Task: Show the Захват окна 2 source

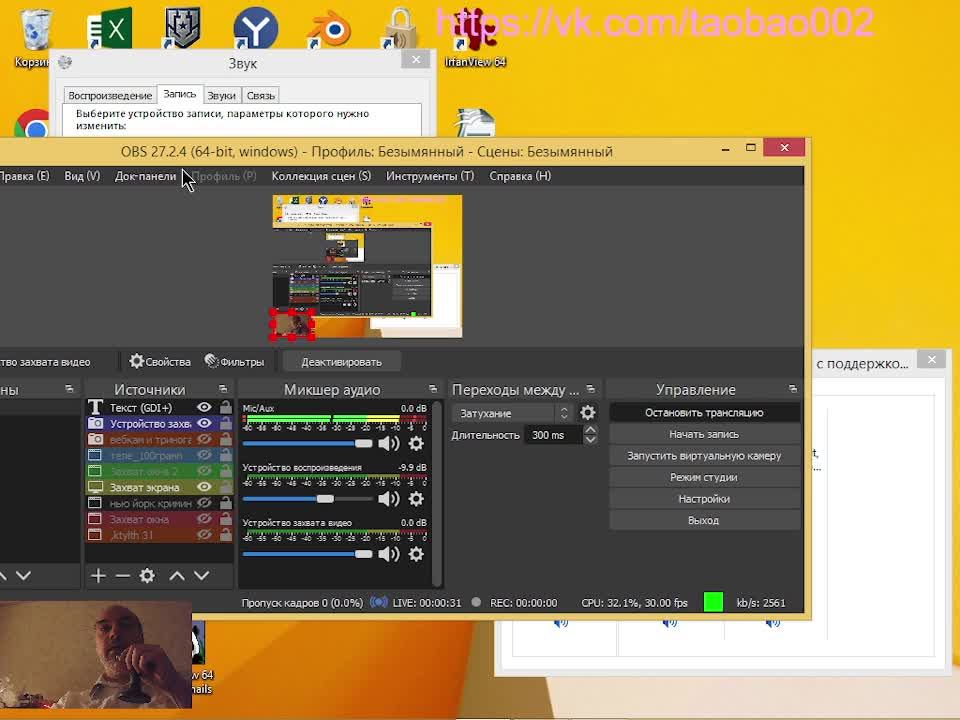Action: pyautogui.click(x=204, y=471)
